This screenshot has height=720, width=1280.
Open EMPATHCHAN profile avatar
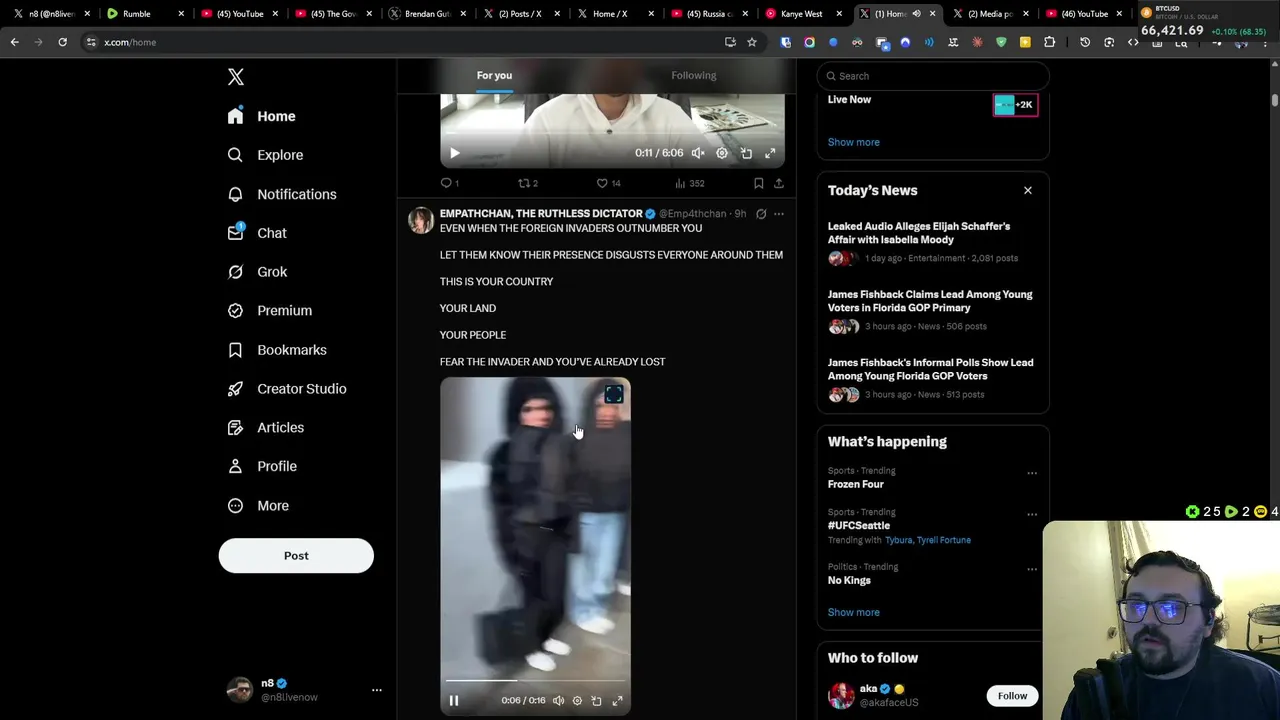421,220
